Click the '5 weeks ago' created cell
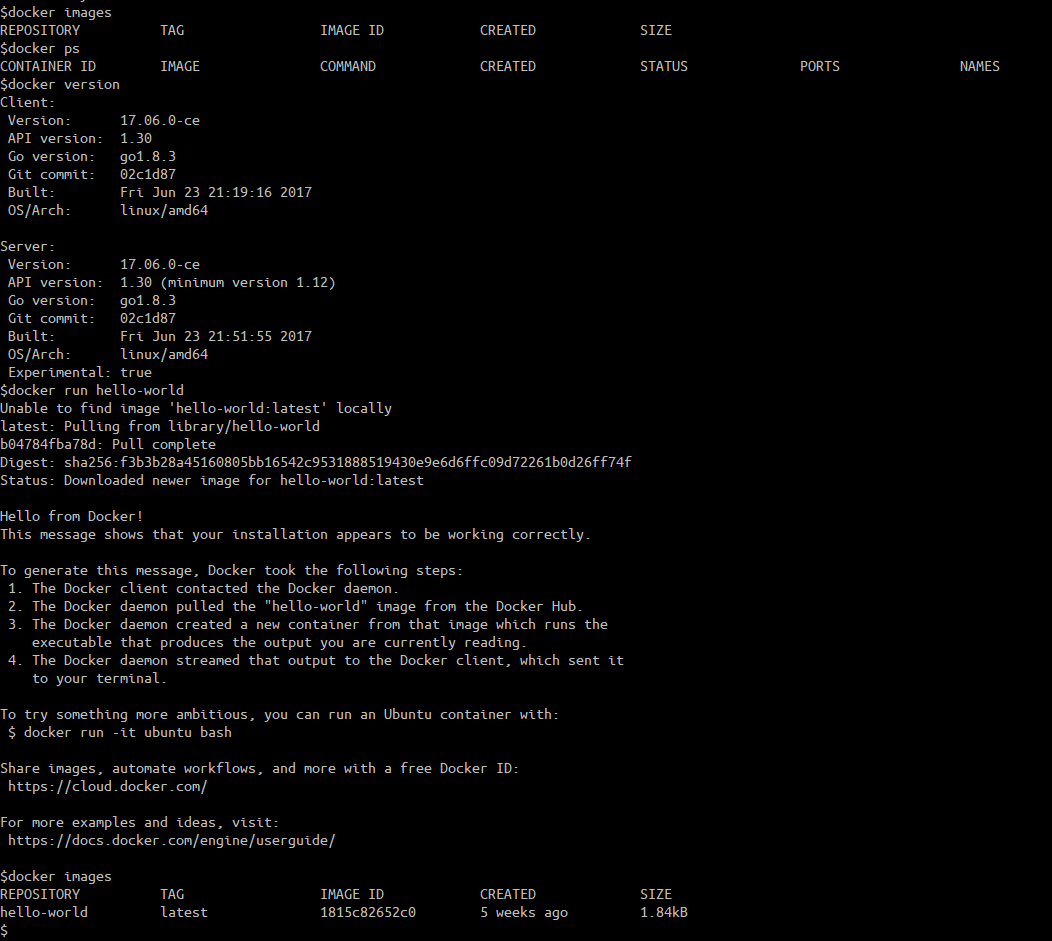Image resolution: width=1052 pixels, height=941 pixels. pos(524,912)
